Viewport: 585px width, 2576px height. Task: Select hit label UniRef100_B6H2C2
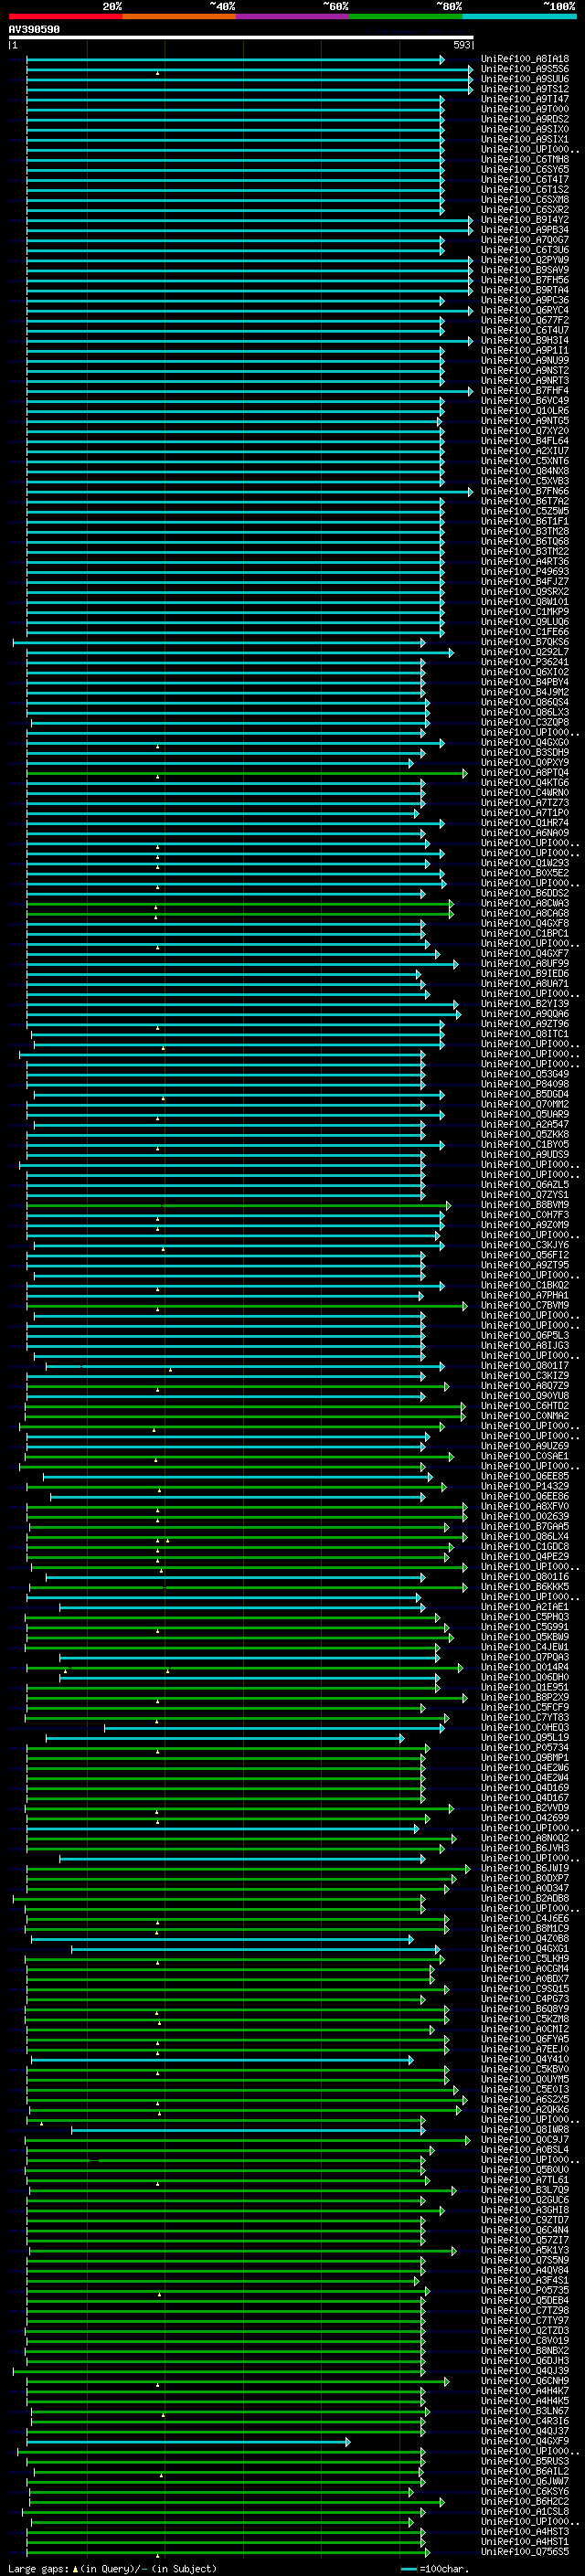pos(525,2501)
